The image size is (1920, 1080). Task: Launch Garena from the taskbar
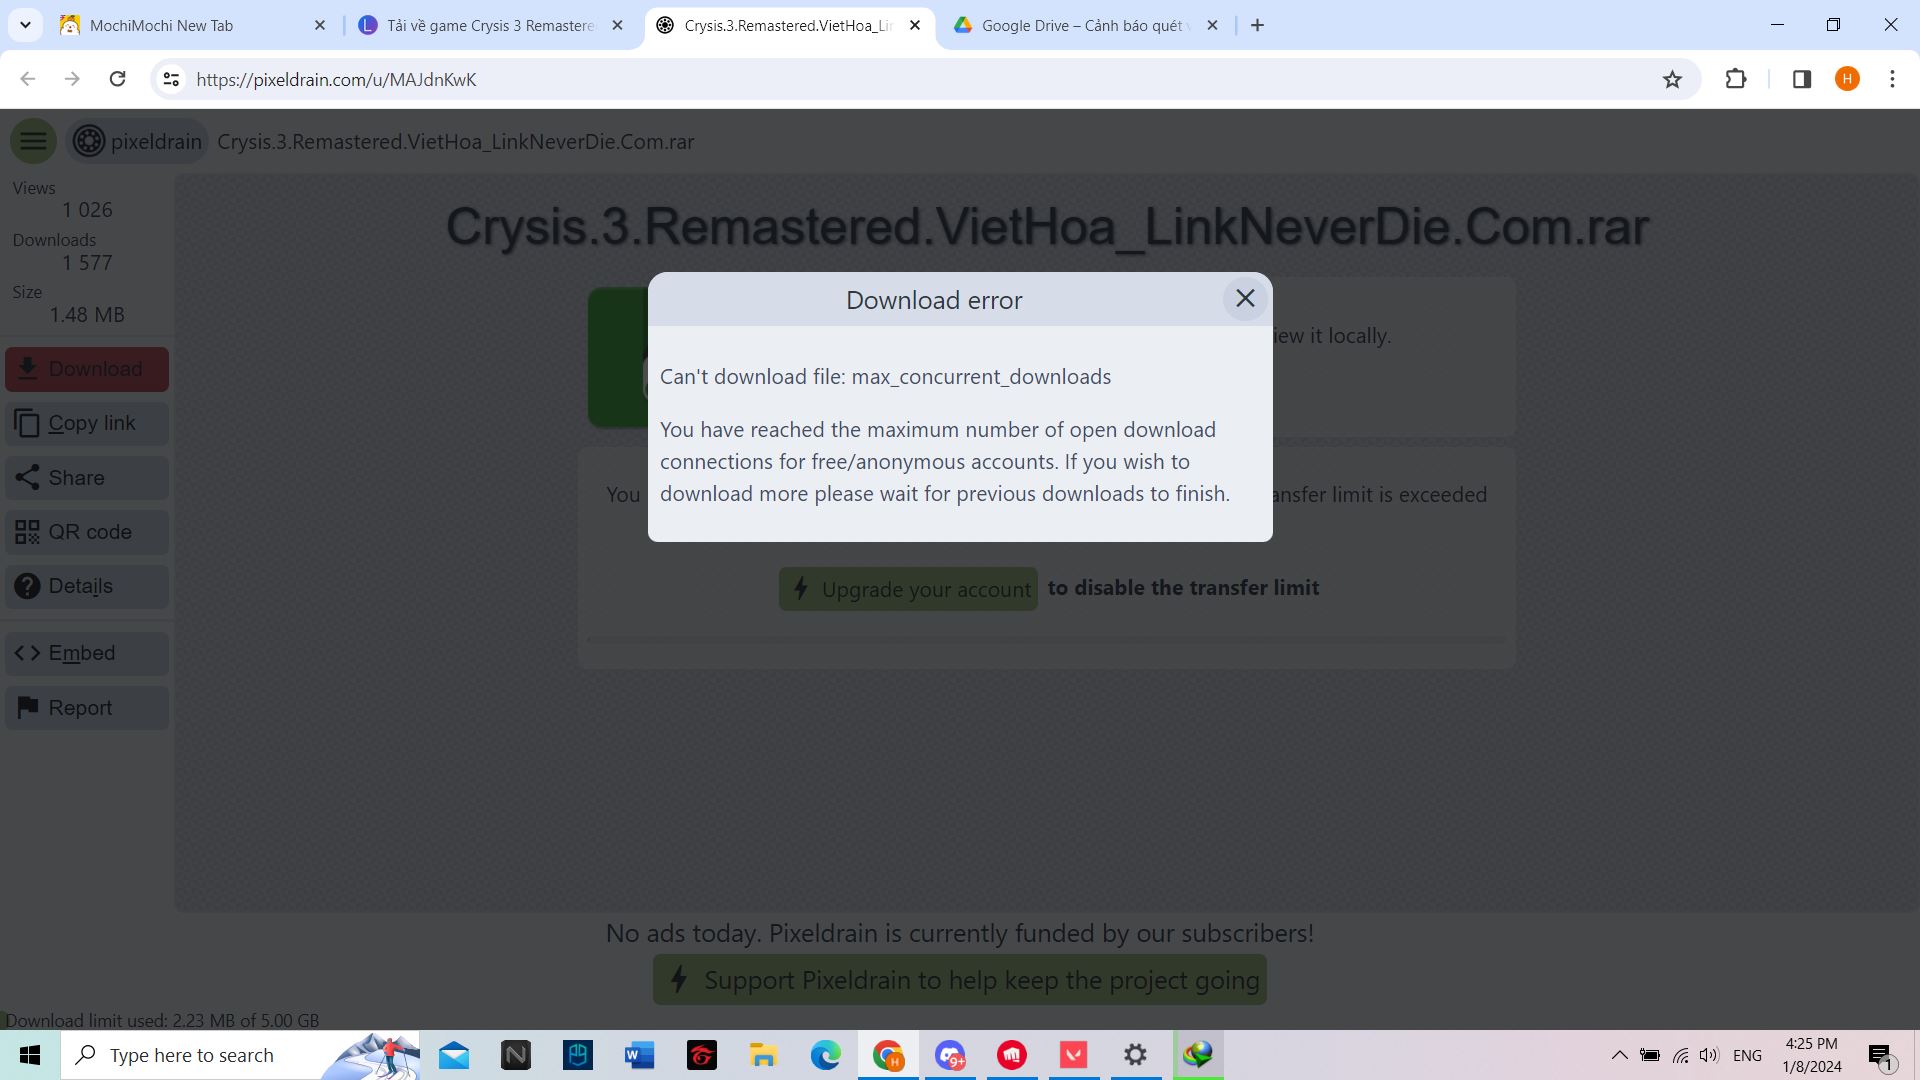coord(702,1054)
